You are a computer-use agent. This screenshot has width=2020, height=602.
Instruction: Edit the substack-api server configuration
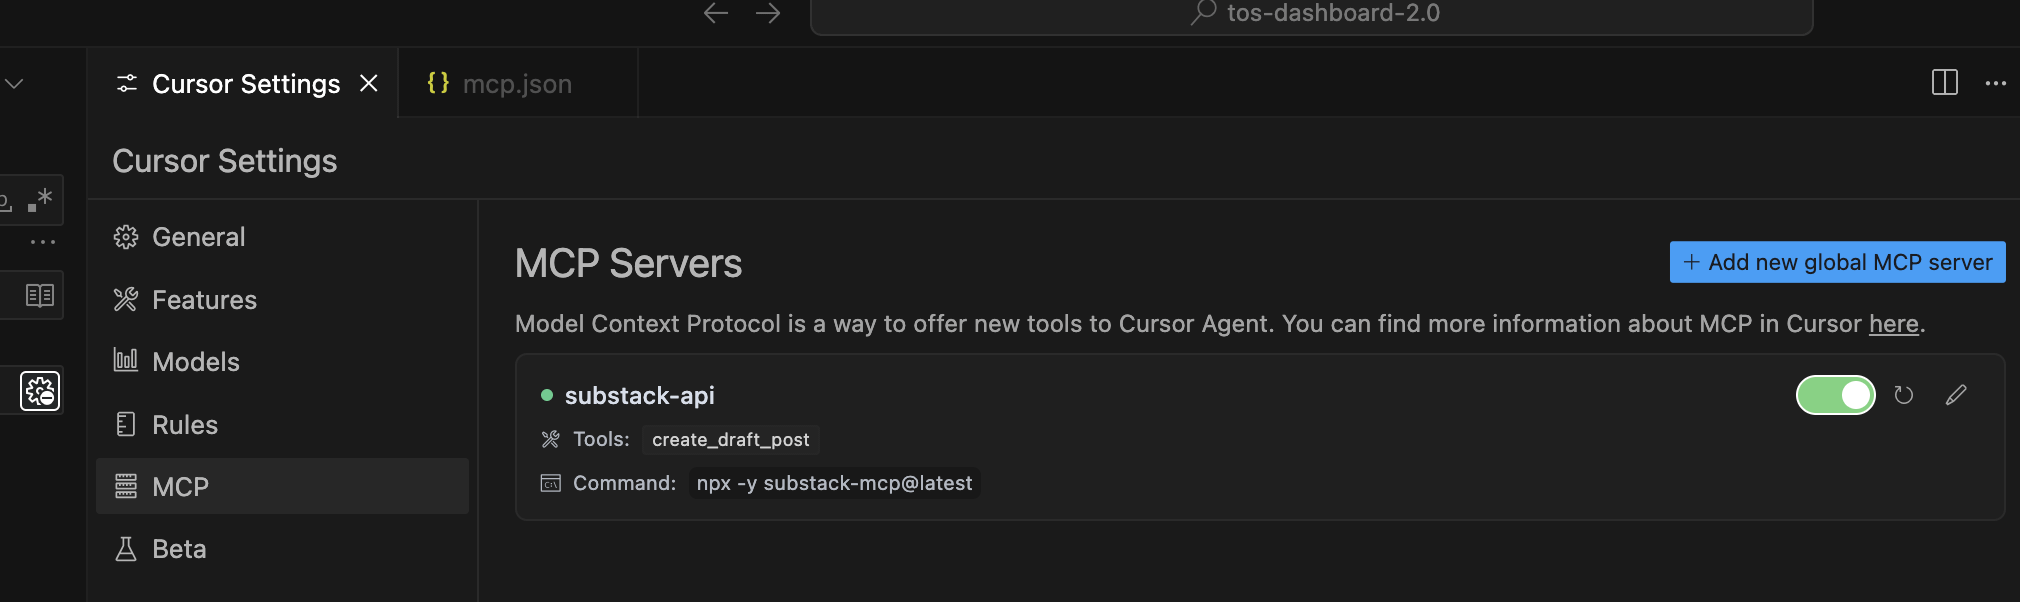1956,395
